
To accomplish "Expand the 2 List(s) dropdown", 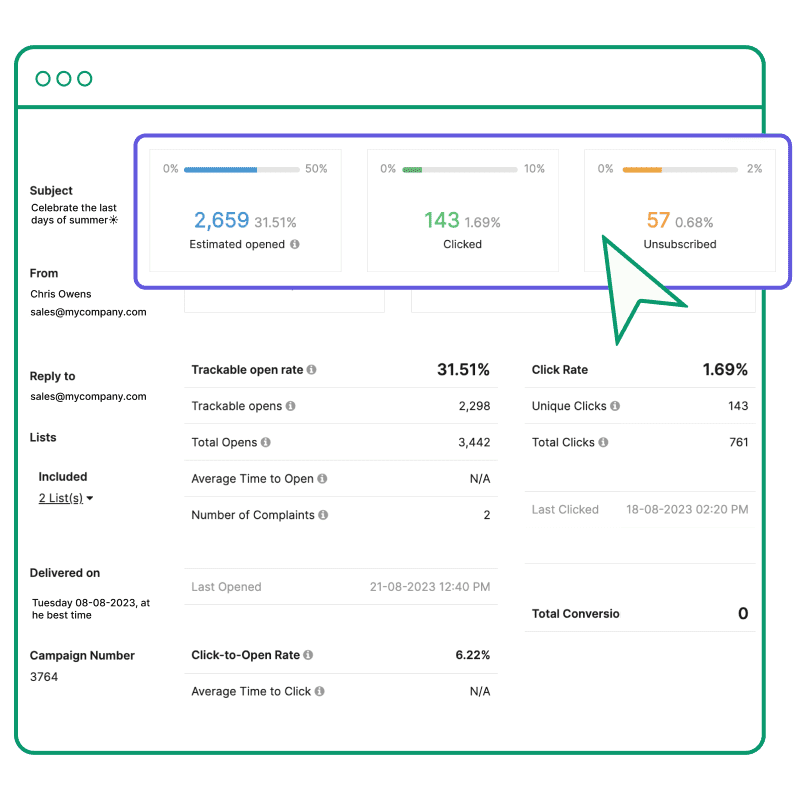I will coord(65,497).
